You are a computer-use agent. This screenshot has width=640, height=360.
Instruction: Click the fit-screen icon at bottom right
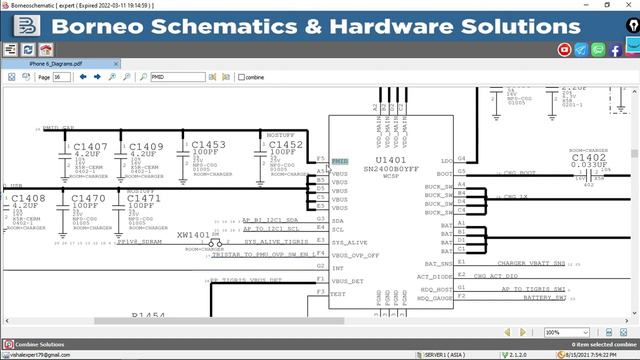click(624, 332)
